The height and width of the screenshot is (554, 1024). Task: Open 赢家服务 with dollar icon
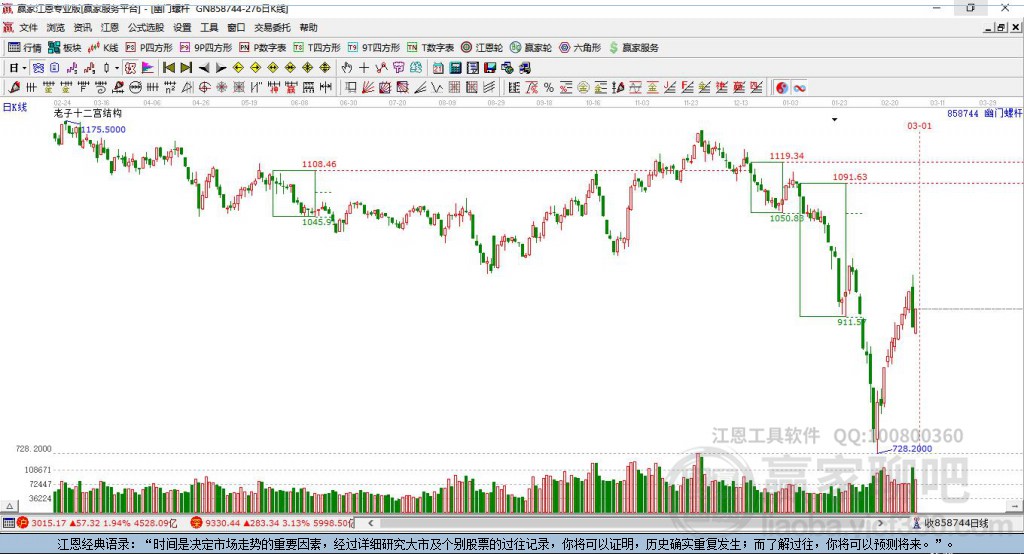click(x=634, y=48)
